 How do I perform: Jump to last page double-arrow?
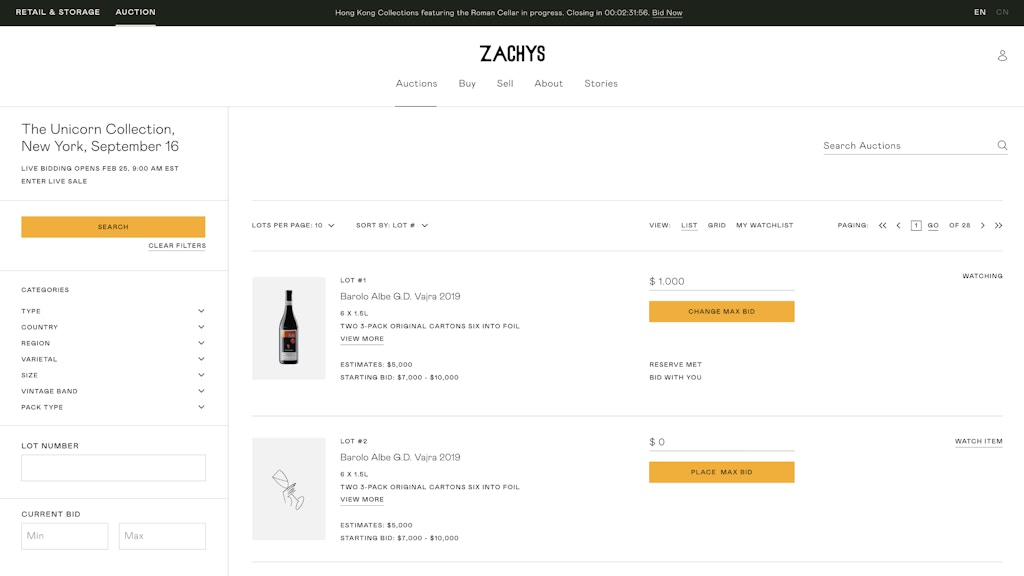click(x=999, y=225)
